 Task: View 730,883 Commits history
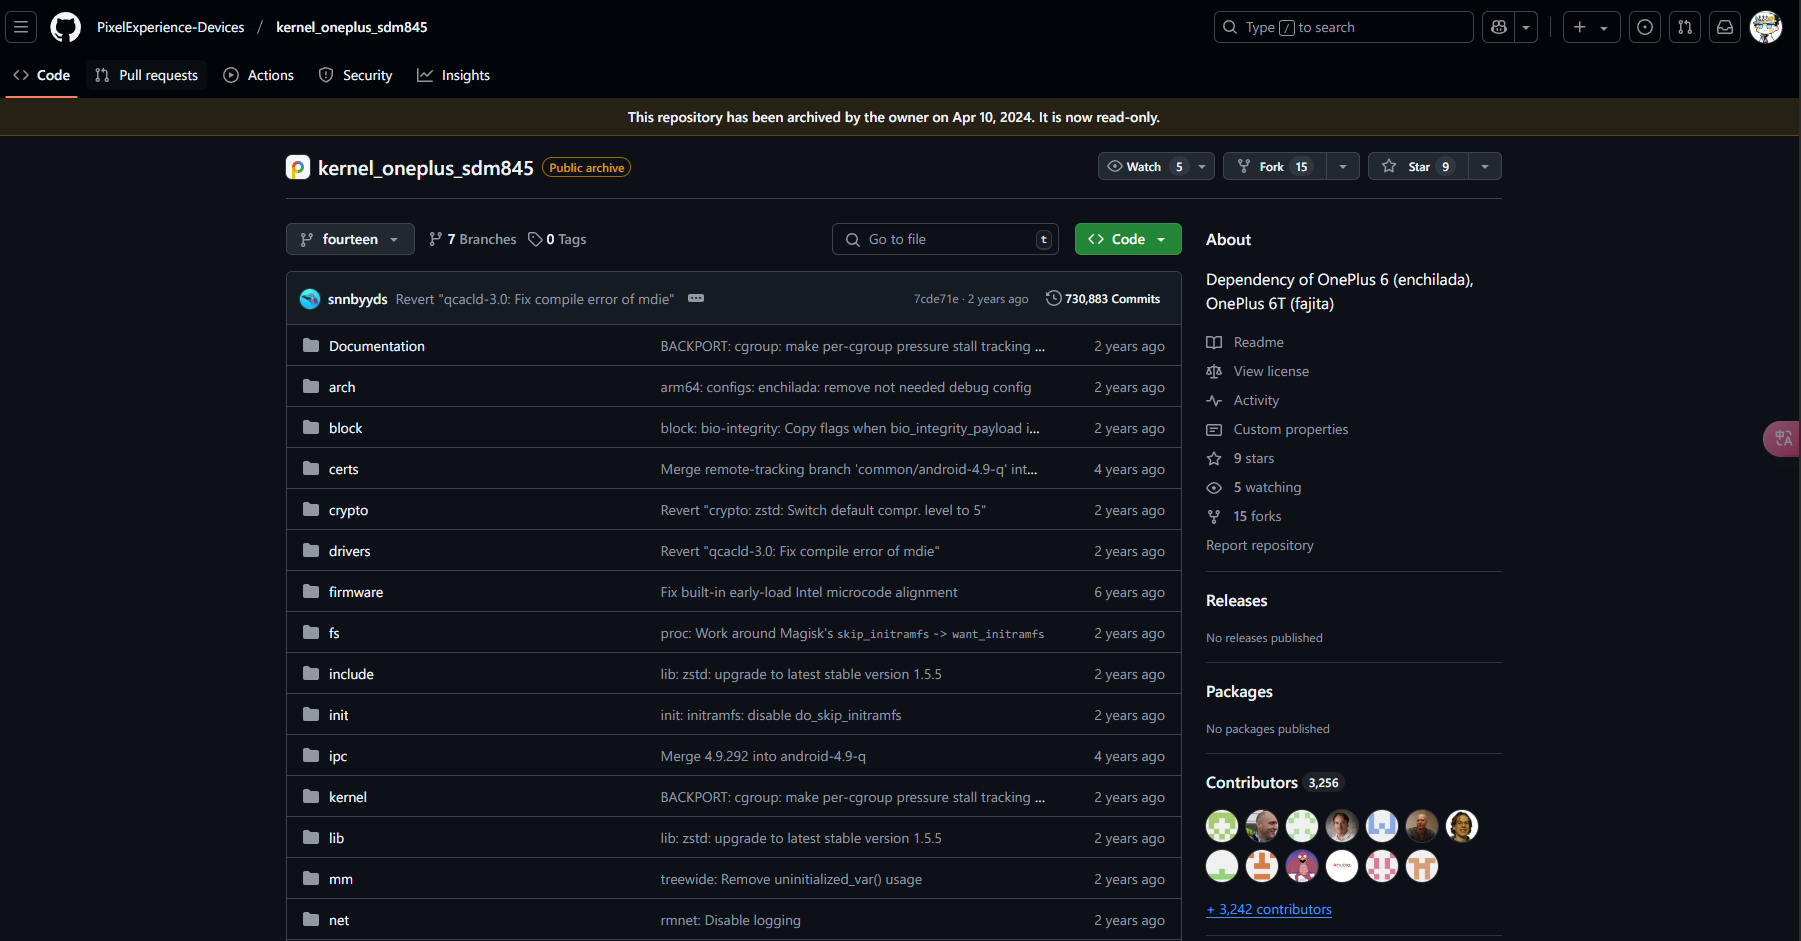pos(1103,298)
